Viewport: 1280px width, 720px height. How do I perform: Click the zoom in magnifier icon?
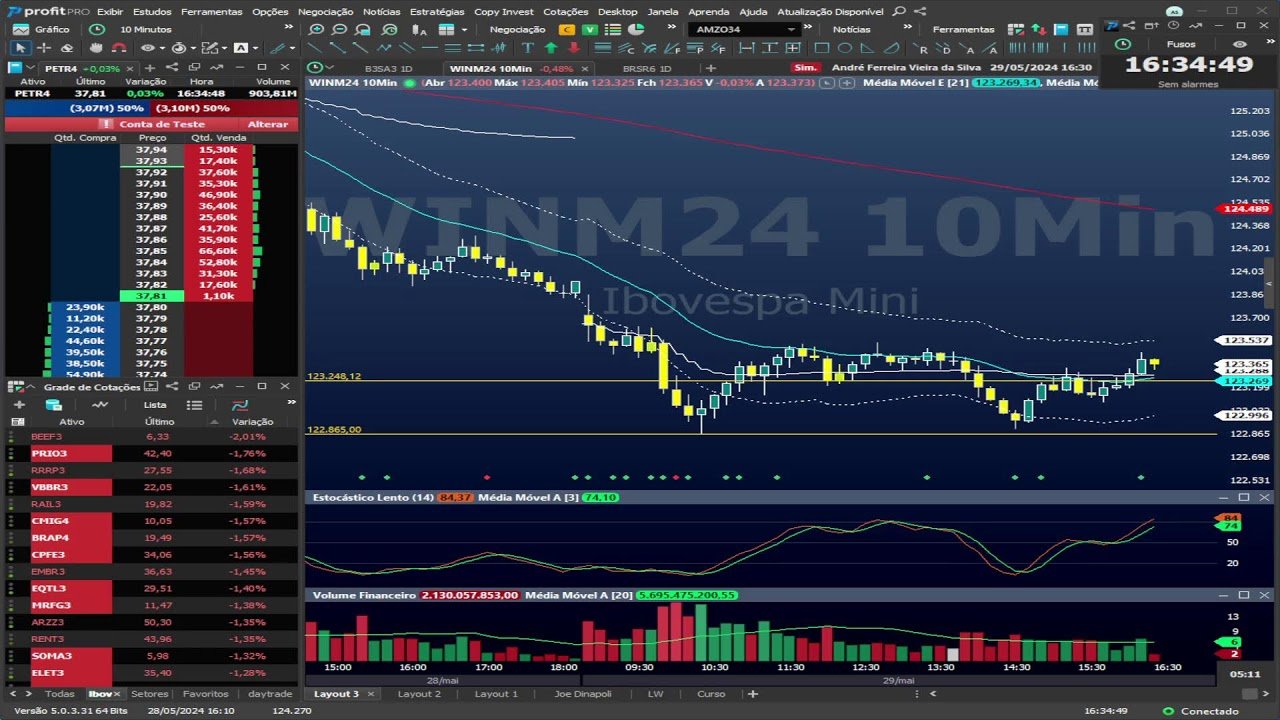316,30
